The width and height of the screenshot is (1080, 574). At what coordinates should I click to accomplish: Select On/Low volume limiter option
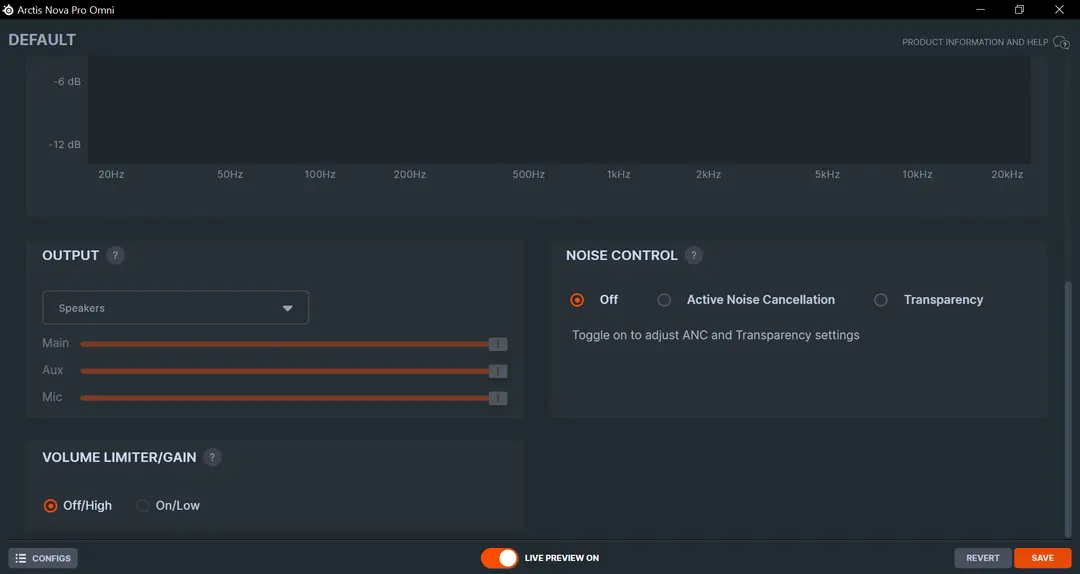143,506
